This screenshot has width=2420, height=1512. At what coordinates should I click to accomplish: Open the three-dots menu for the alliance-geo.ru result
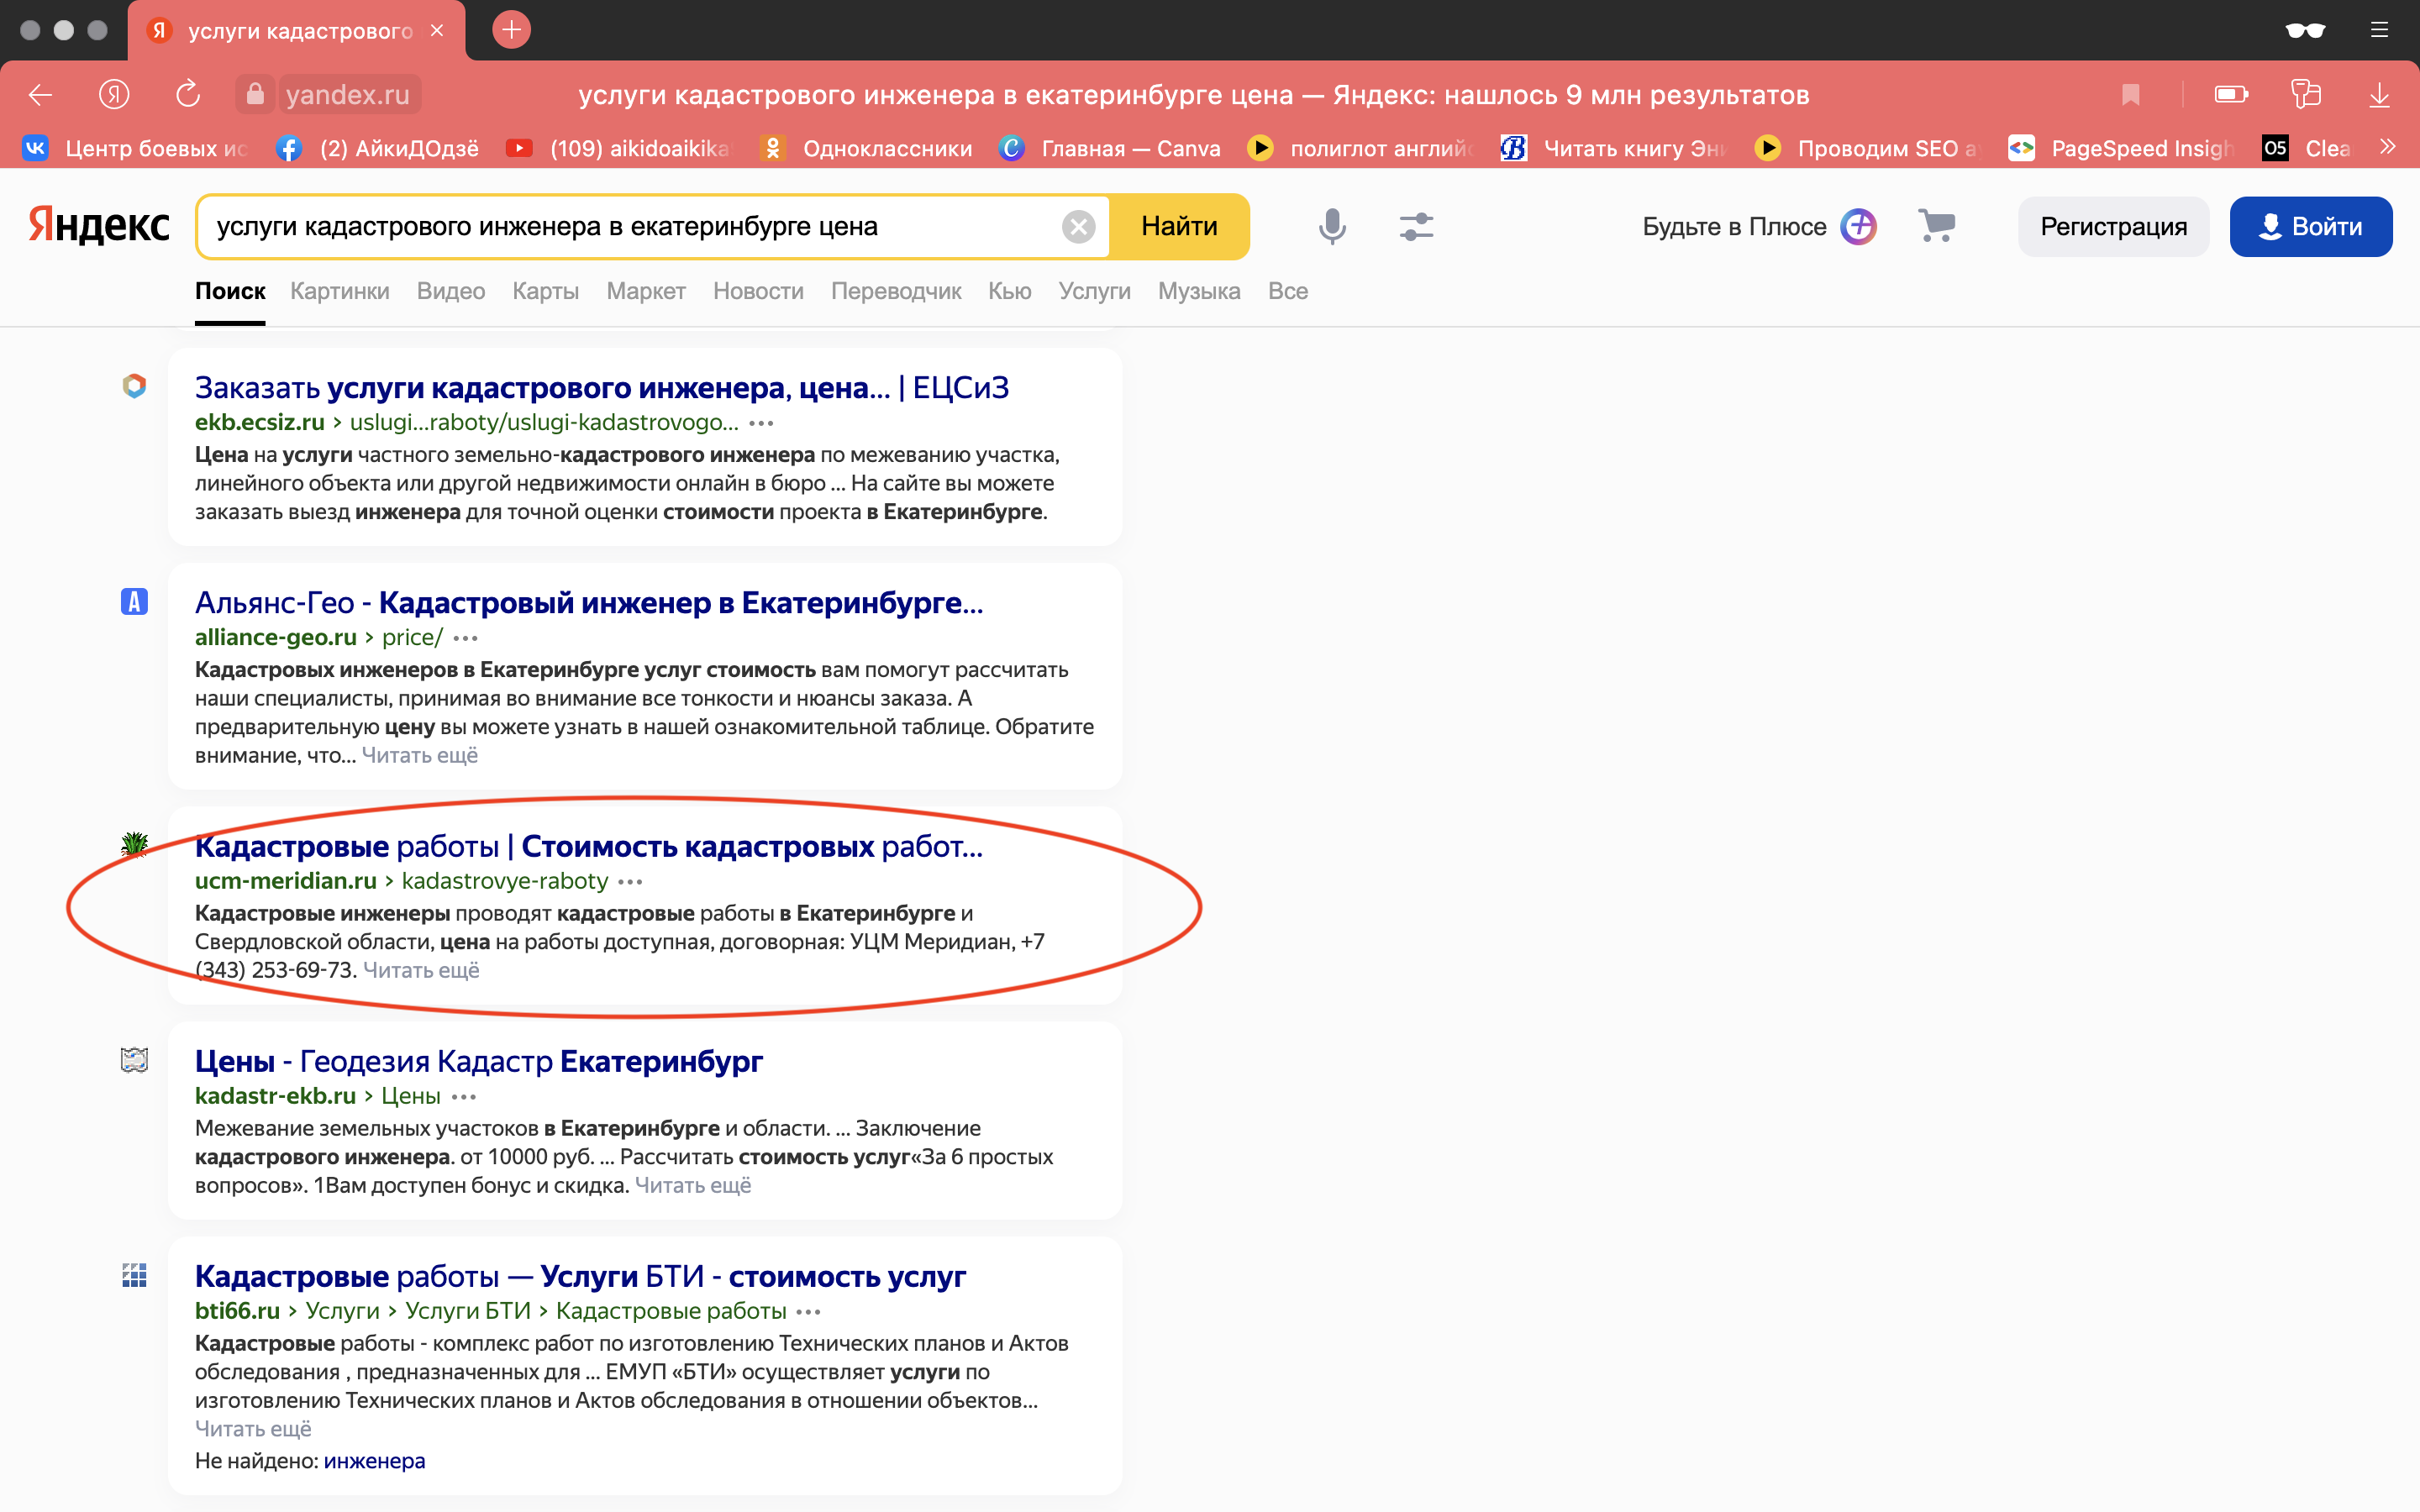click(466, 638)
